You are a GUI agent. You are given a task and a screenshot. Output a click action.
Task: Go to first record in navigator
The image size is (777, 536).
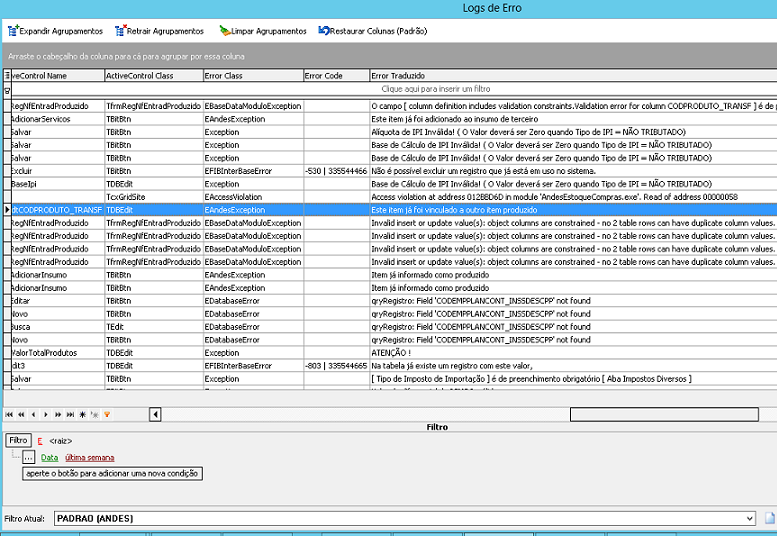point(9,415)
